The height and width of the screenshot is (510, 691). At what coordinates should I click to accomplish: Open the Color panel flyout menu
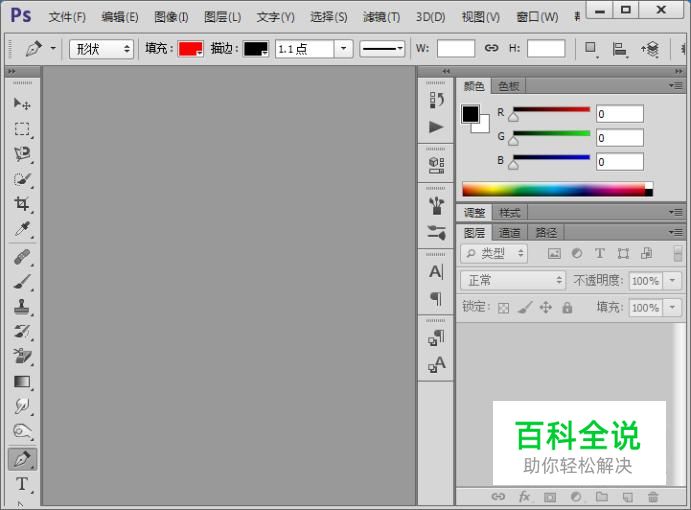pyautogui.click(x=675, y=86)
